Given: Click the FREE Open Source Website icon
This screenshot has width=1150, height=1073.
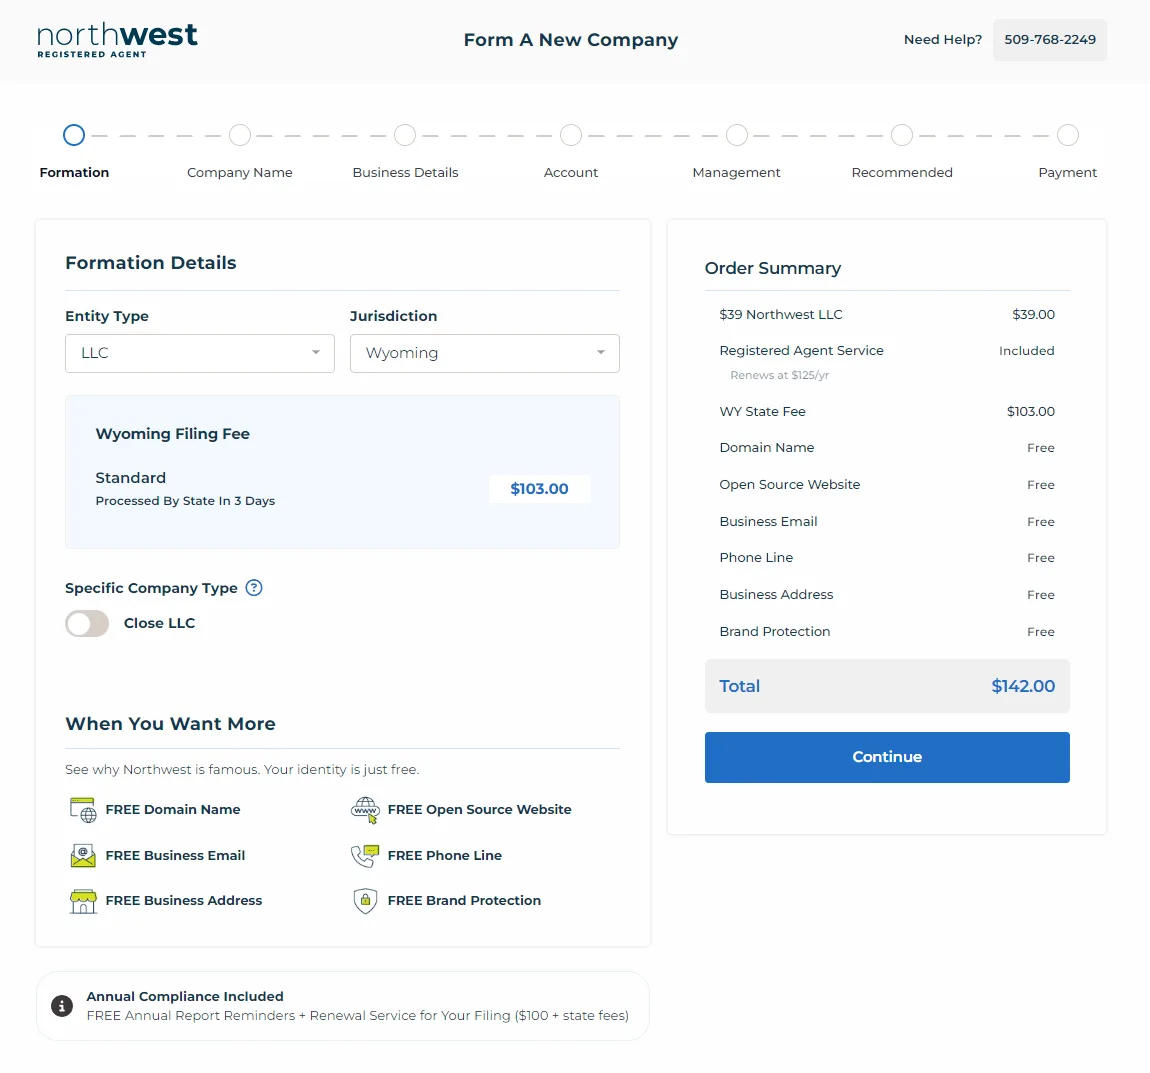Looking at the screenshot, I should click(x=365, y=810).
